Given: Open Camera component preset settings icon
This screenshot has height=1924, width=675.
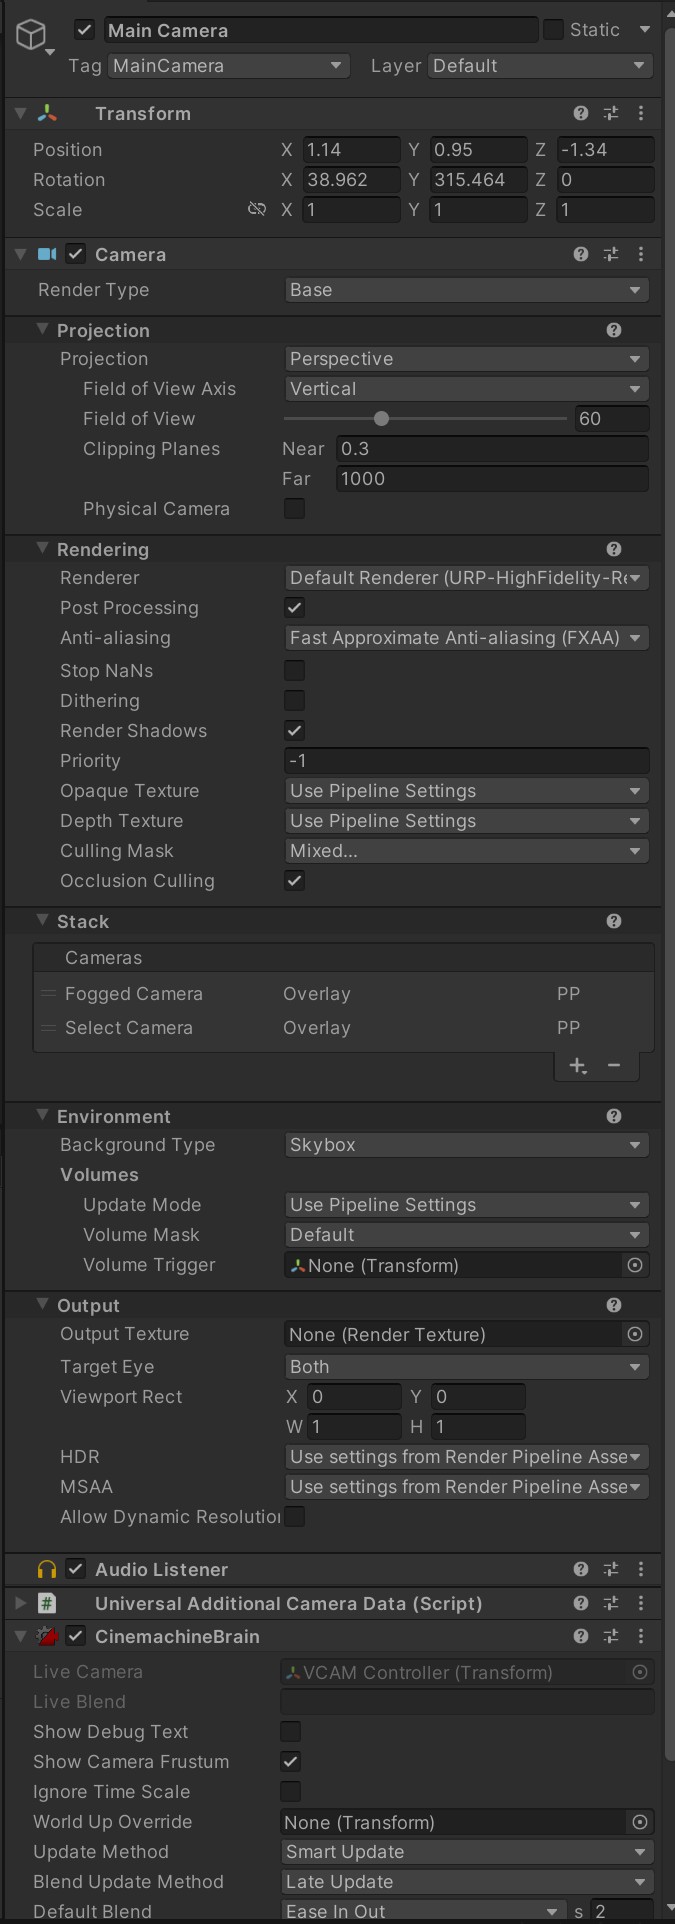Looking at the screenshot, I should pyautogui.click(x=611, y=255).
